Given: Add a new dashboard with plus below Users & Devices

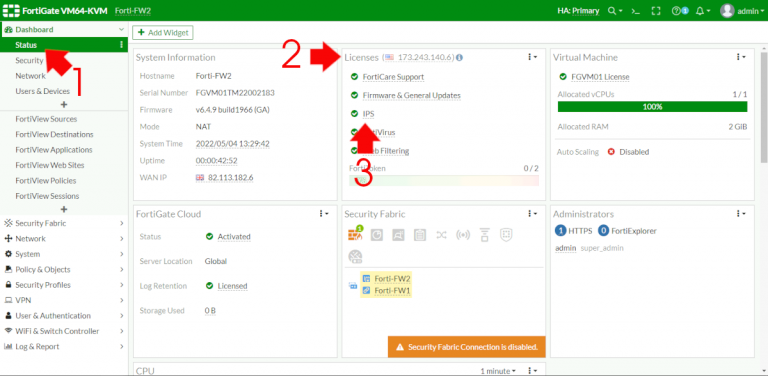Looking at the screenshot, I should tap(64, 105).
